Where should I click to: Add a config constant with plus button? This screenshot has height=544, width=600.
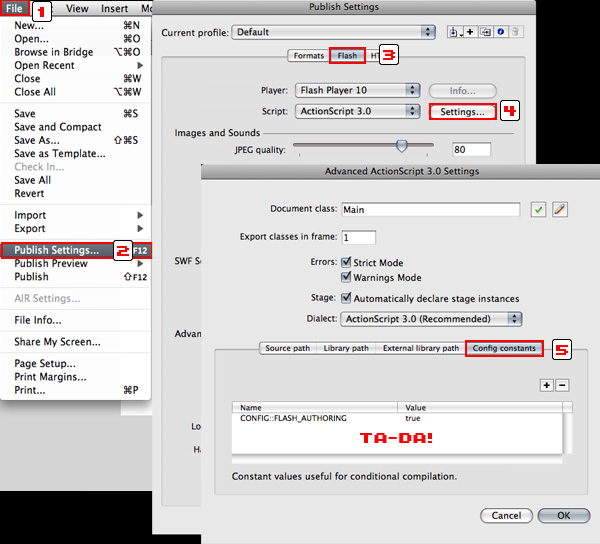coord(547,385)
